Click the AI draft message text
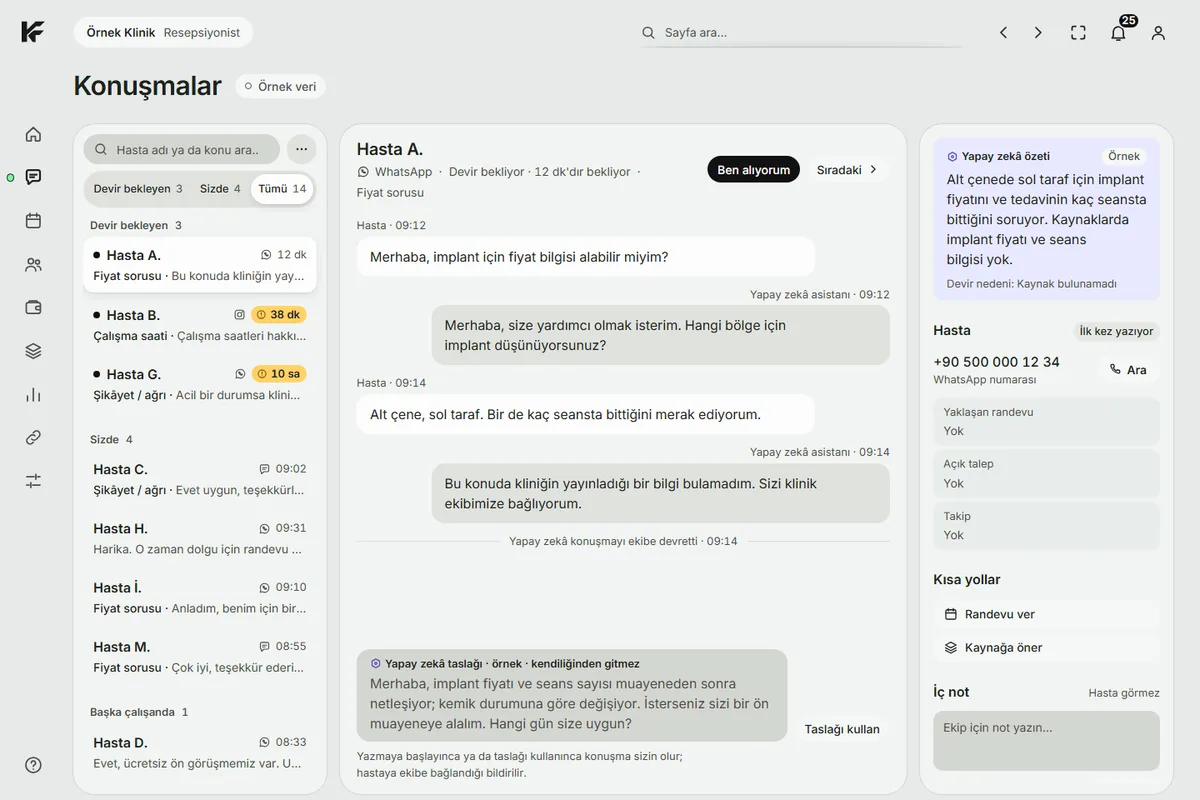 (x=569, y=704)
